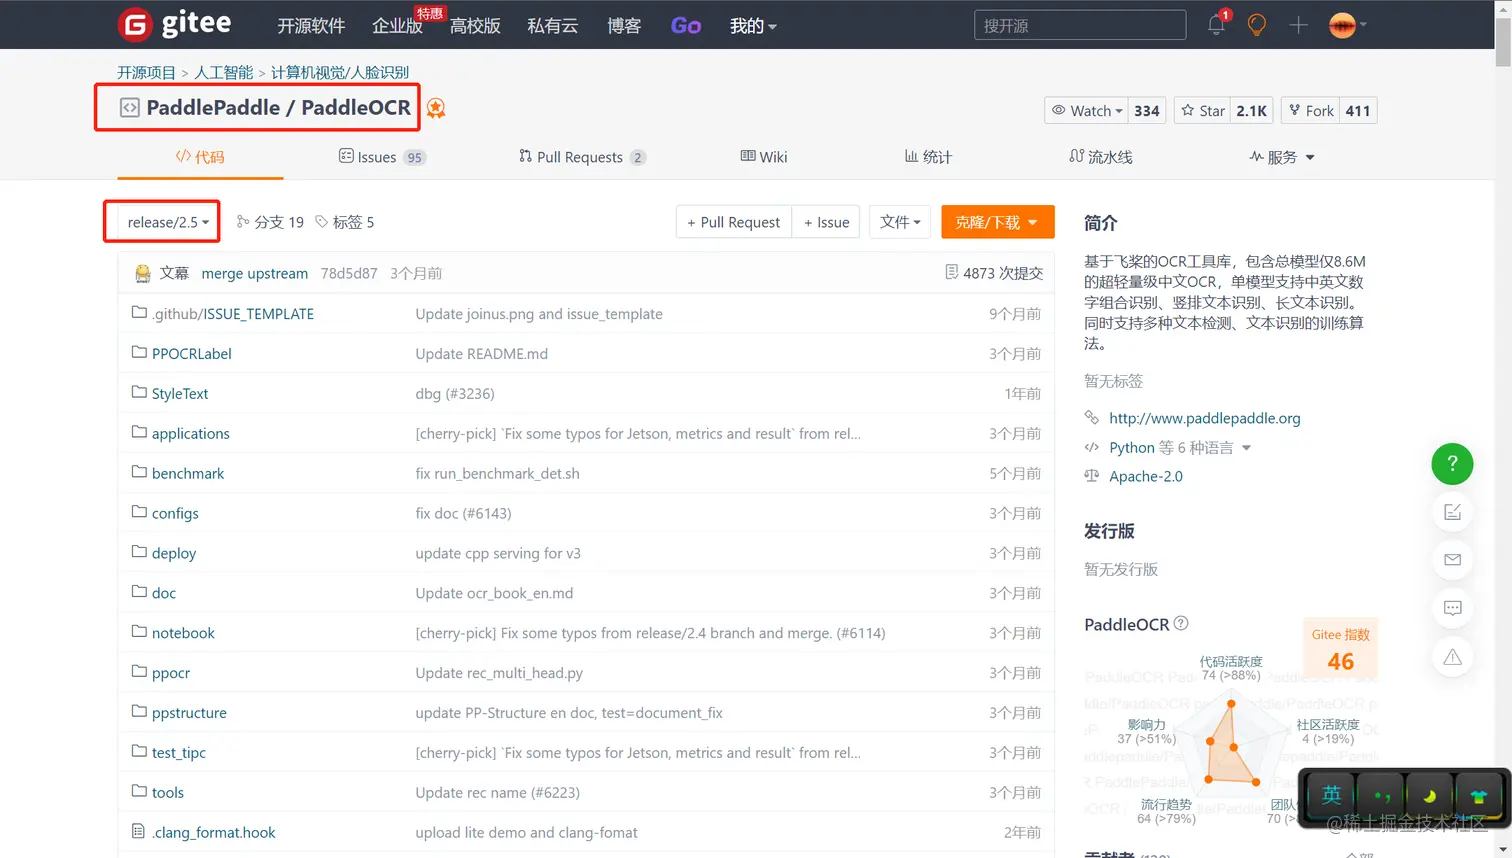Open the ppstructure folder
The image size is (1512, 858).
click(189, 713)
